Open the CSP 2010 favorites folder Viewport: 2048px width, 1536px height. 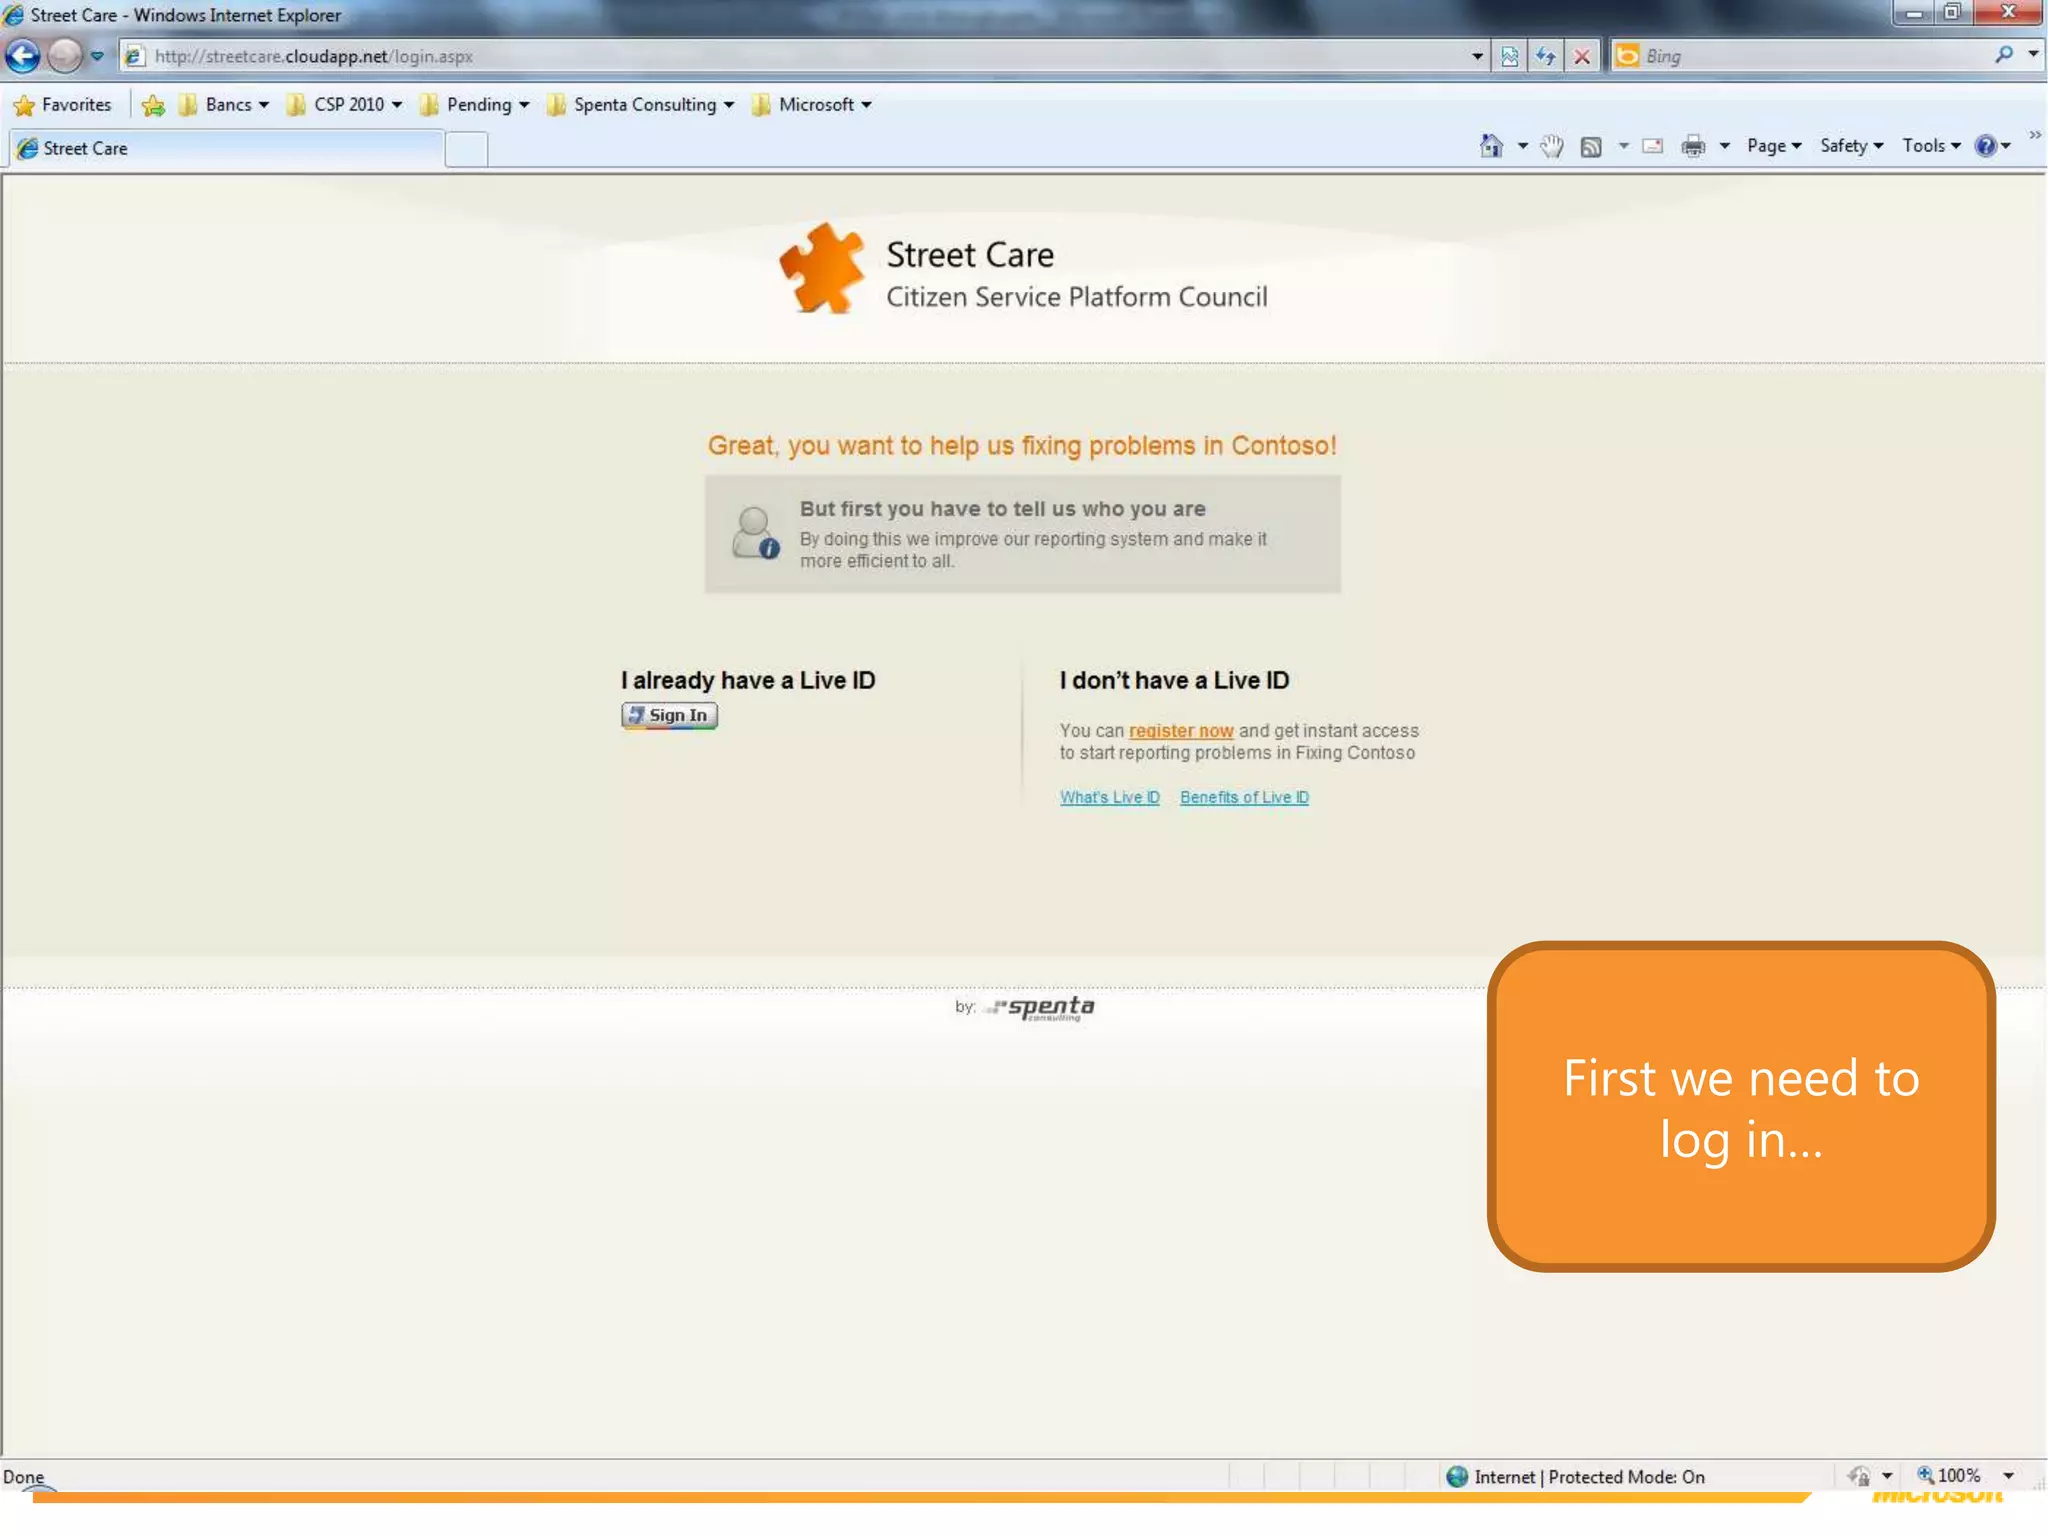pyautogui.click(x=345, y=105)
